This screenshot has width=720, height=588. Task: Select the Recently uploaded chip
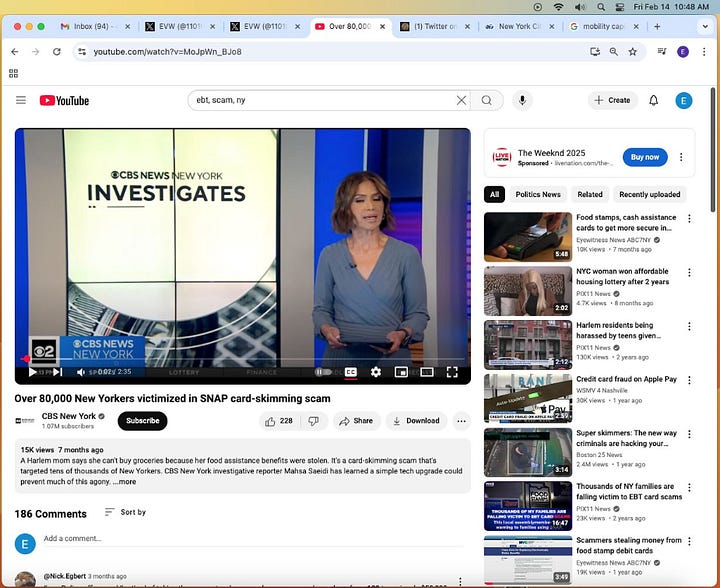[x=649, y=194]
